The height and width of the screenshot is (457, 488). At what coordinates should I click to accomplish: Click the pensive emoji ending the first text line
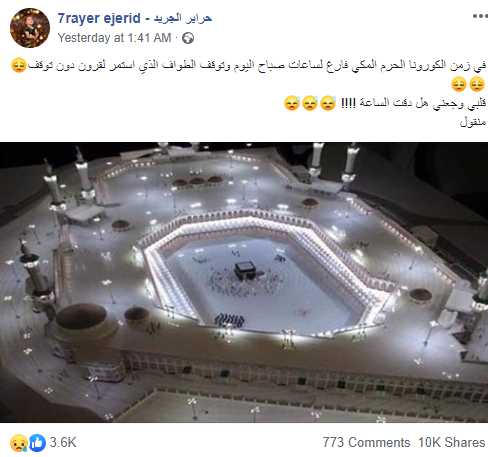point(19,65)
